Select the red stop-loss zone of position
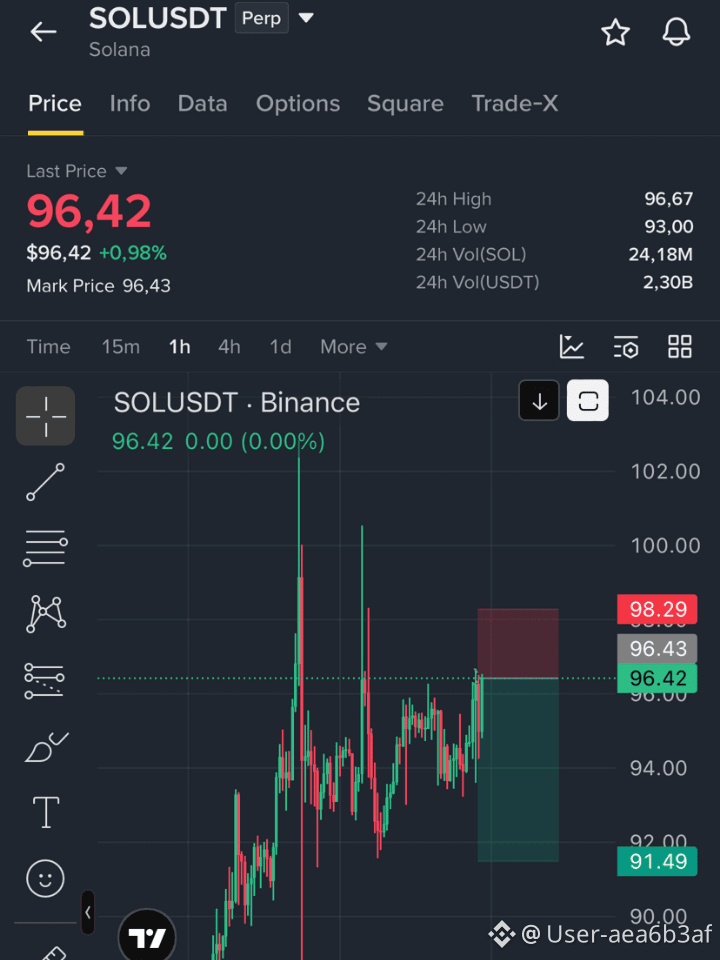Viewport: 720px width, 960px height. pos(518,643)
